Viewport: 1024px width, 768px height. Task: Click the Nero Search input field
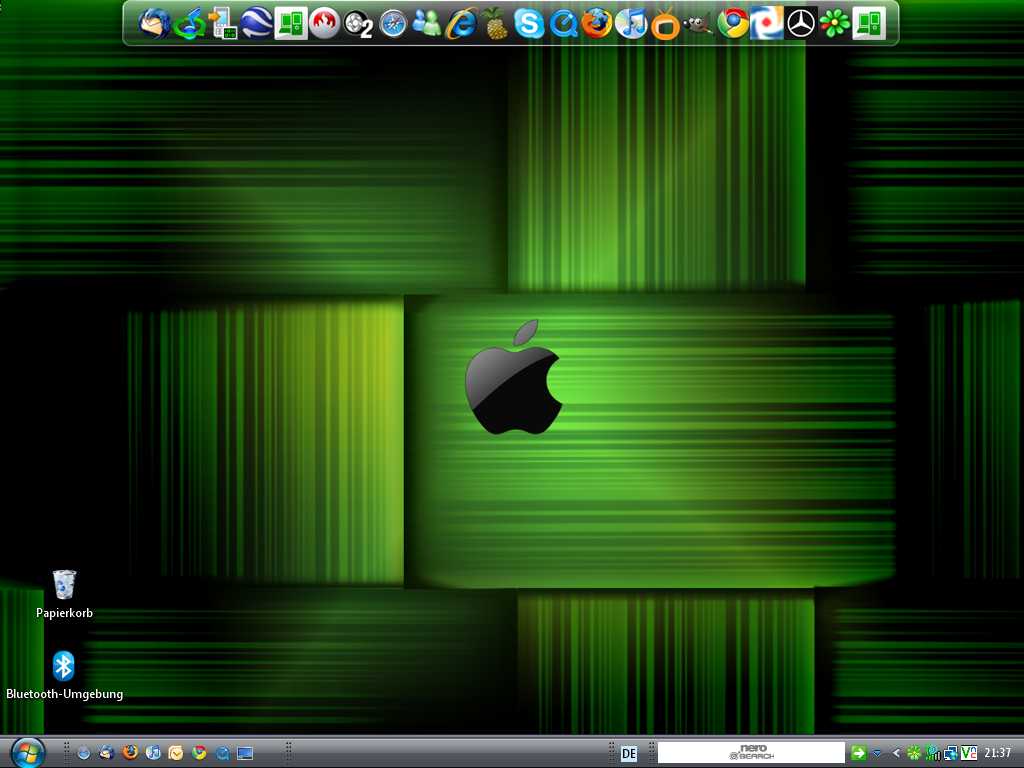(x=750, y=752)
